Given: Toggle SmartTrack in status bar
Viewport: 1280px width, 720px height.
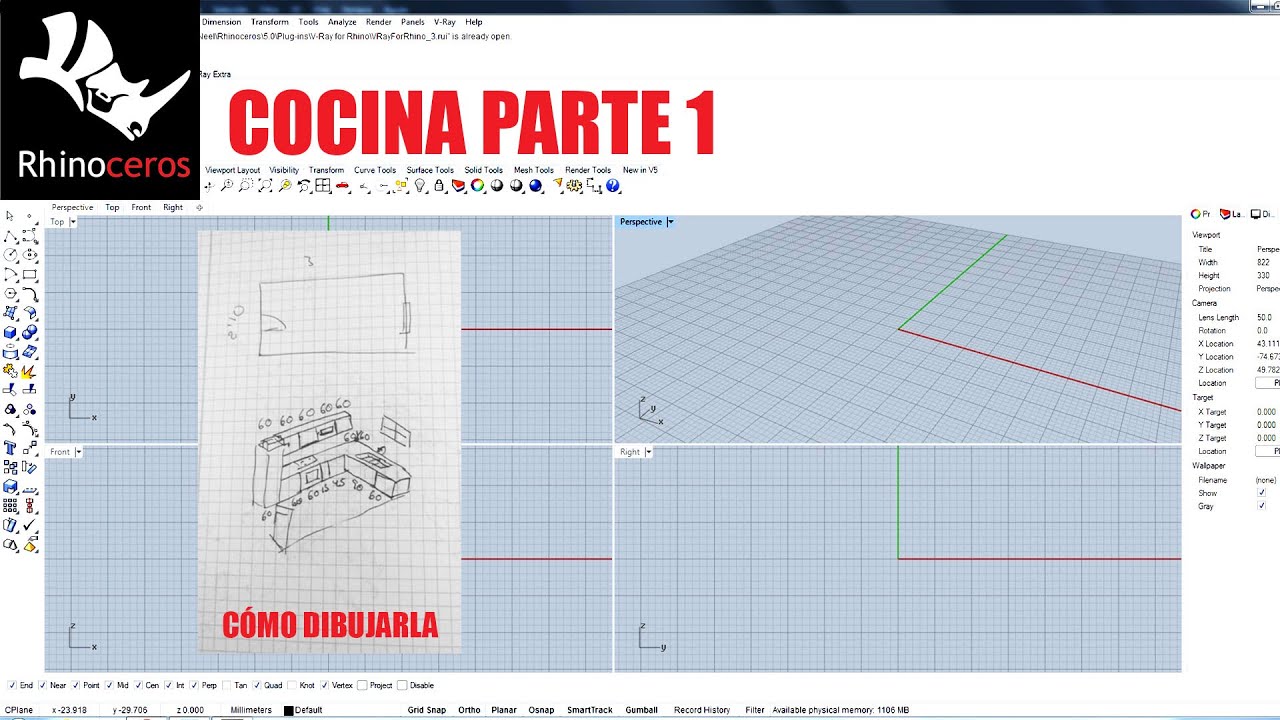Looking at the screenshot, I should (x=590, y=710).
